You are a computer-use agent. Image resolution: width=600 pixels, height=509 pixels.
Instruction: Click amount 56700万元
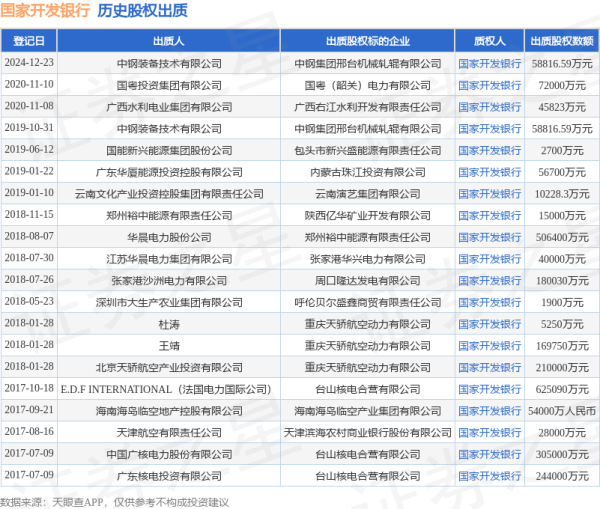click(x=562, y=172)
